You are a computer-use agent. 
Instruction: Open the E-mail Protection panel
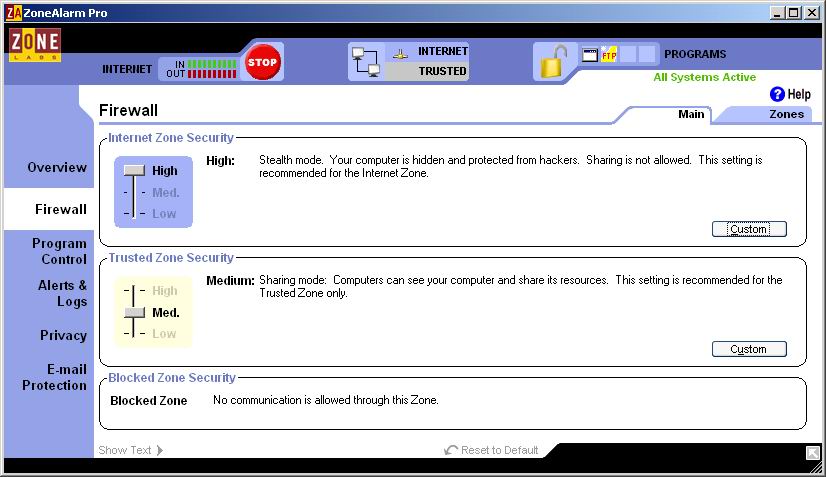(x=54, y=377)
